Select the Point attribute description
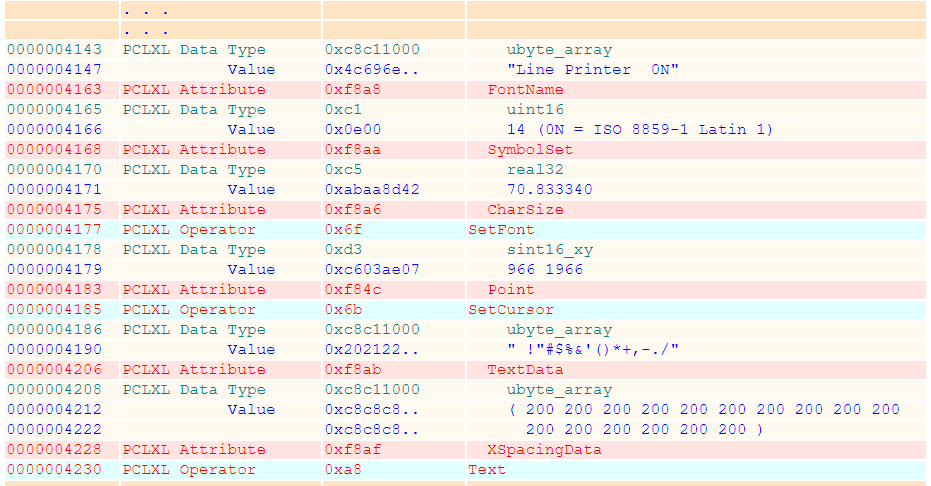This screenshot has width=931, height=486. [511, 290]
